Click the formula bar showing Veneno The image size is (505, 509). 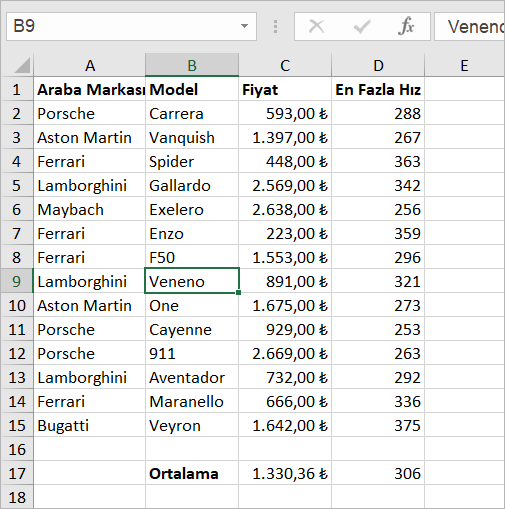point(469,27)
